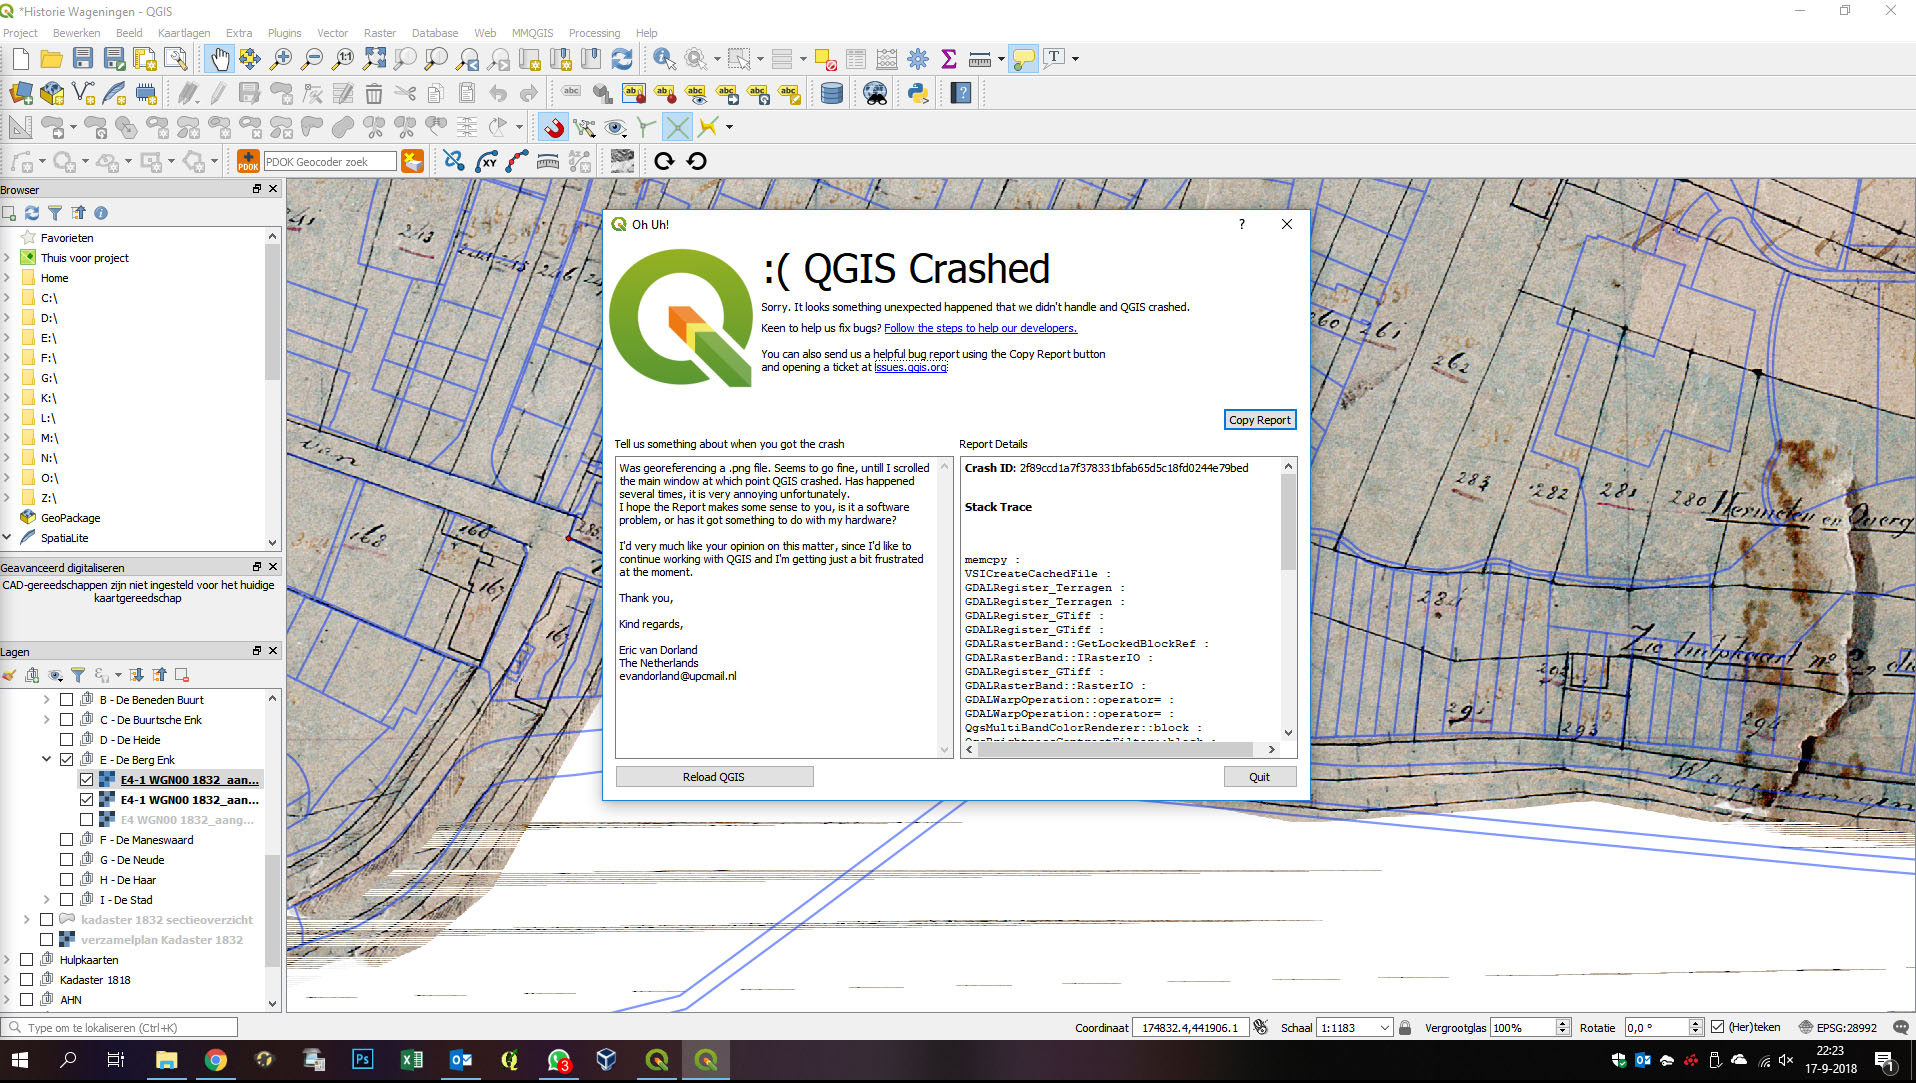
Task: Open the Processing menu
Action: (x=594, y=33)
